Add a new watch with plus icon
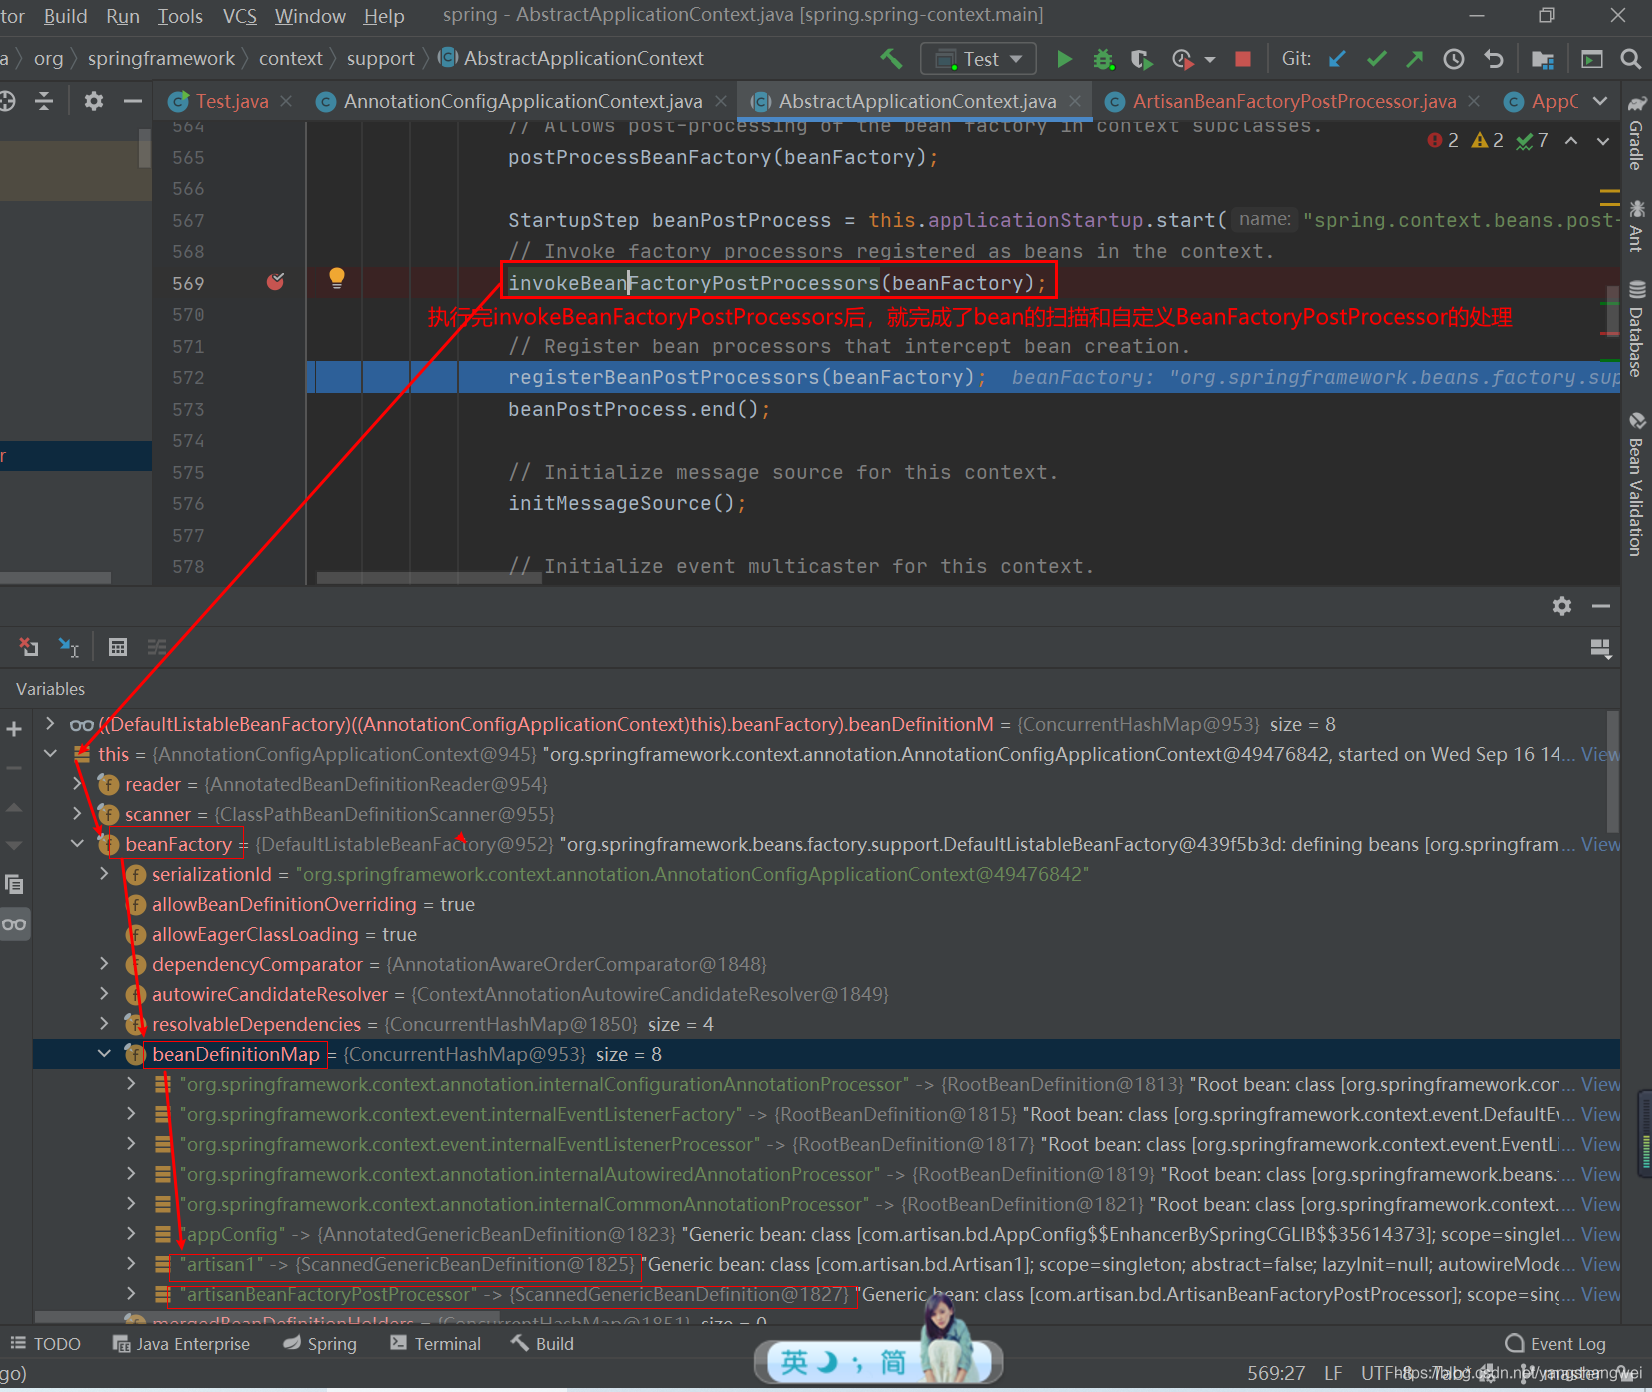 pos(14,729)
